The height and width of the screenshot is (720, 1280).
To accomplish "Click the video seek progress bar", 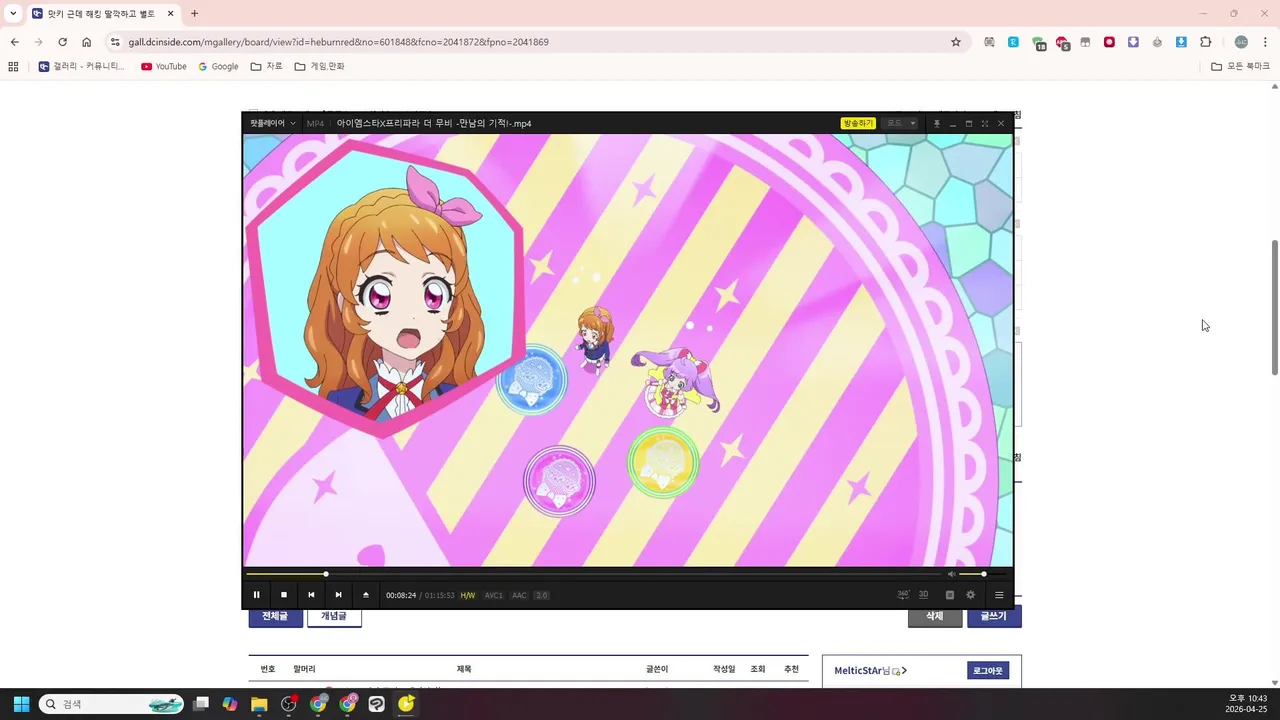I will [x=594, y=574].
